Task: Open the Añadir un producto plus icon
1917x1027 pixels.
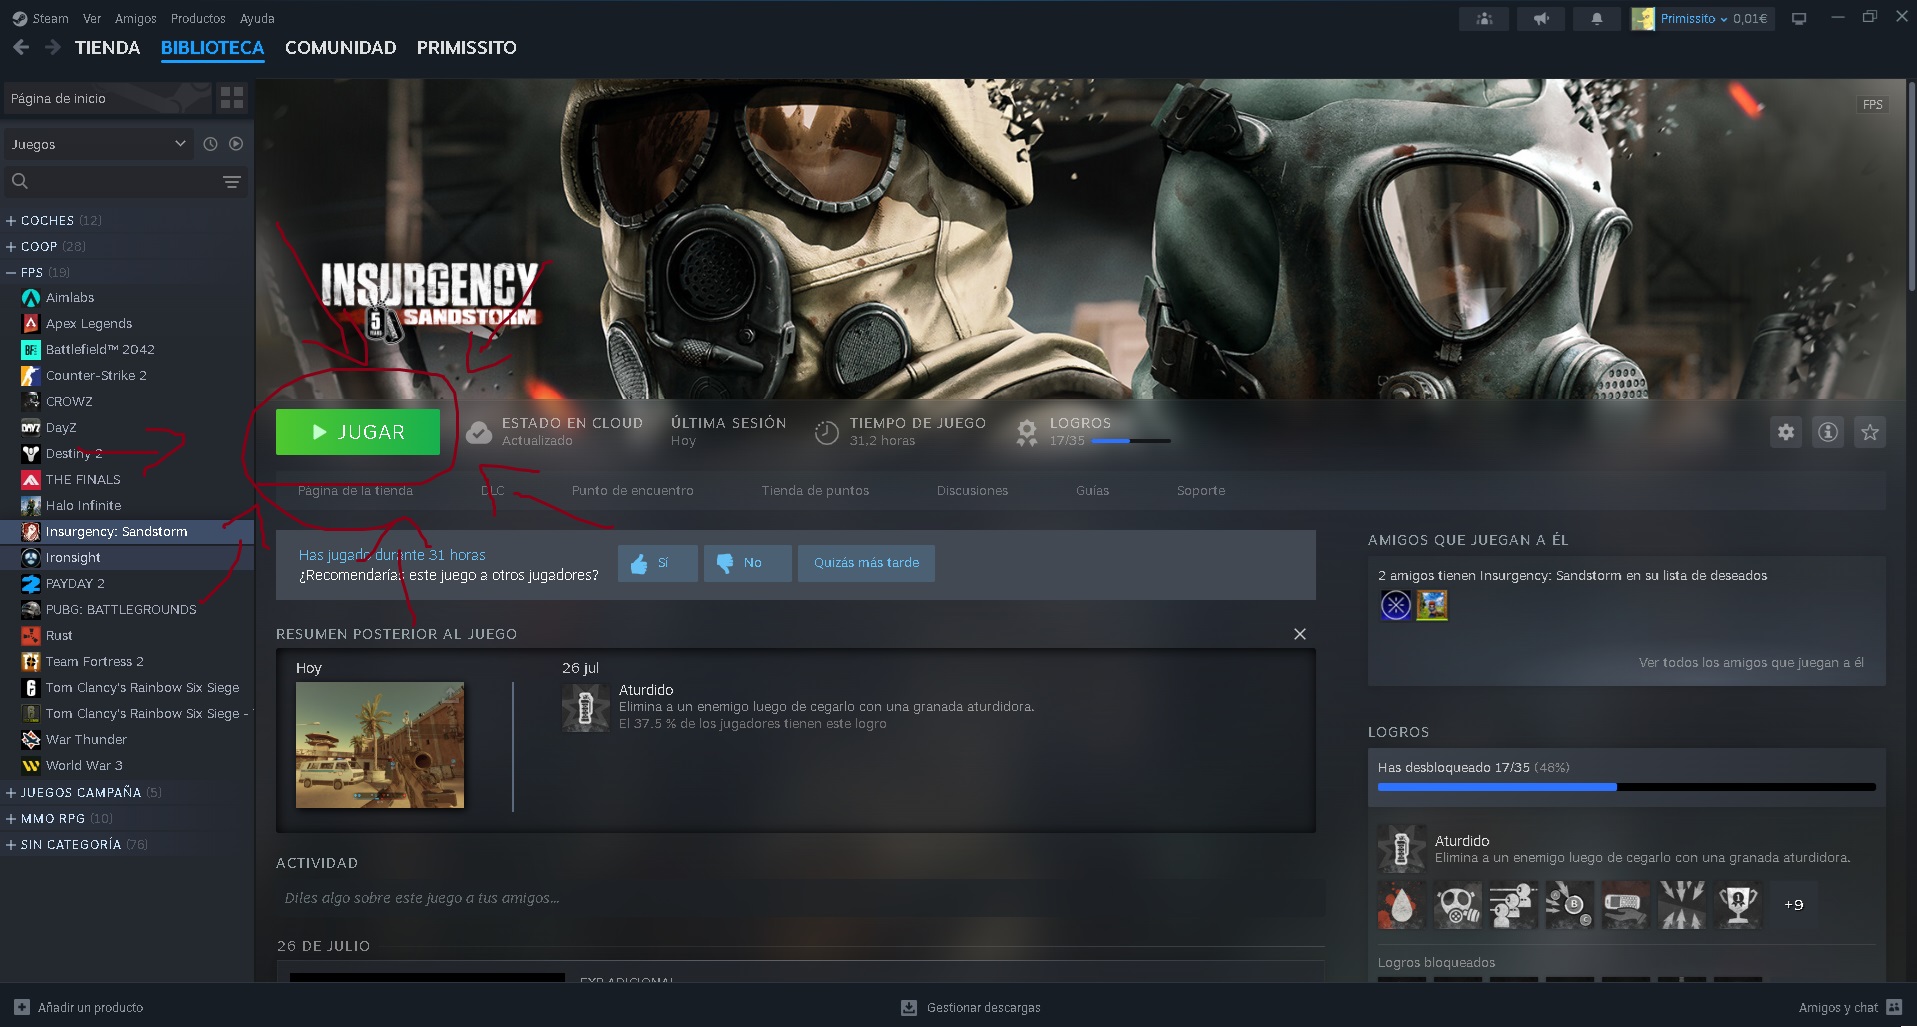Action: [x=22, y=1007]
